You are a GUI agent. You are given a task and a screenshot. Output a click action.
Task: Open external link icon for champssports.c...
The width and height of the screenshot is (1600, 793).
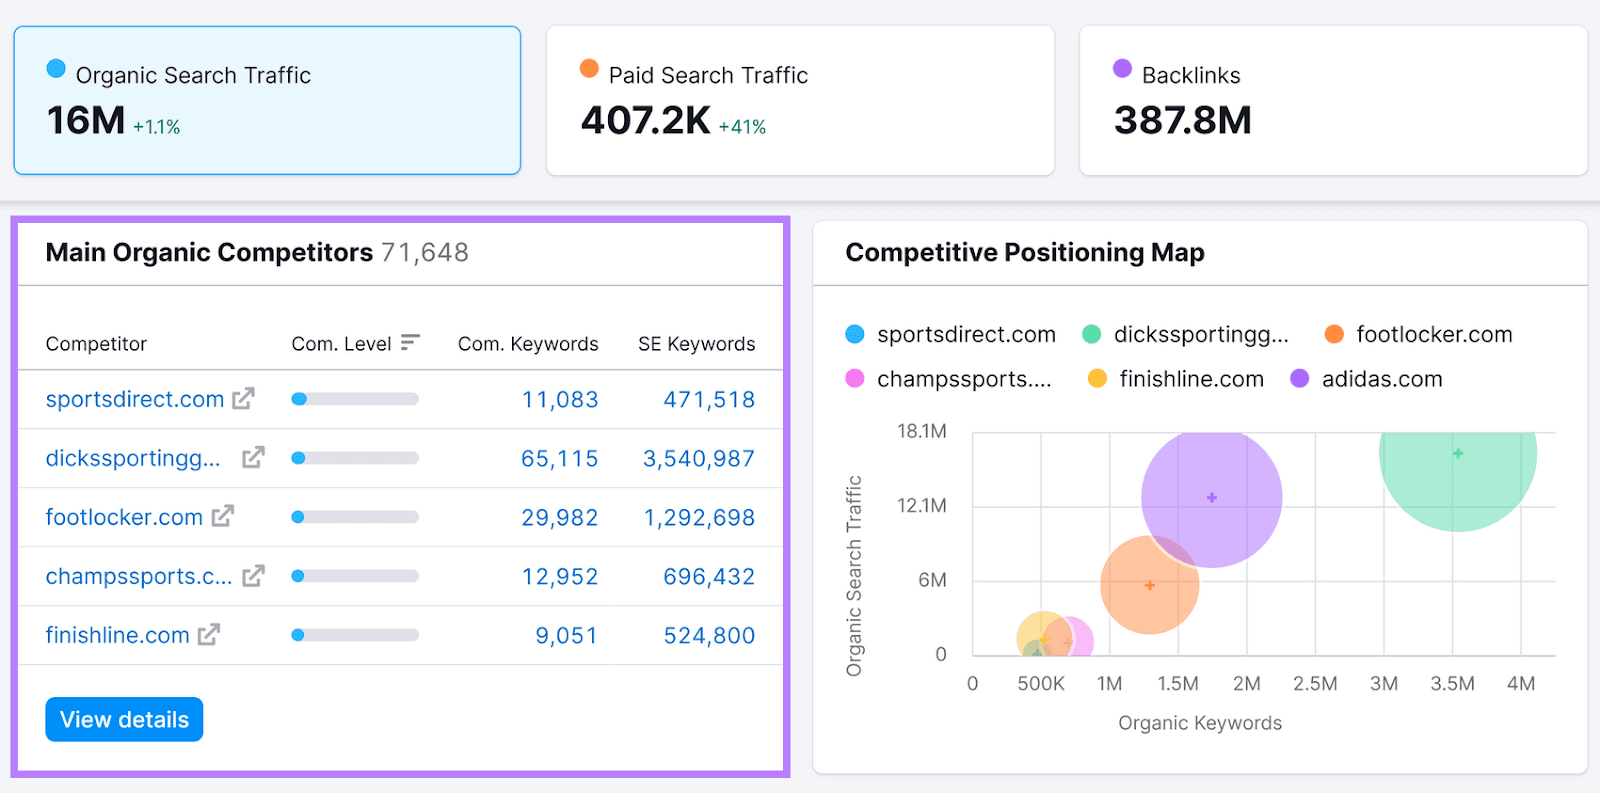click(253, 575)
